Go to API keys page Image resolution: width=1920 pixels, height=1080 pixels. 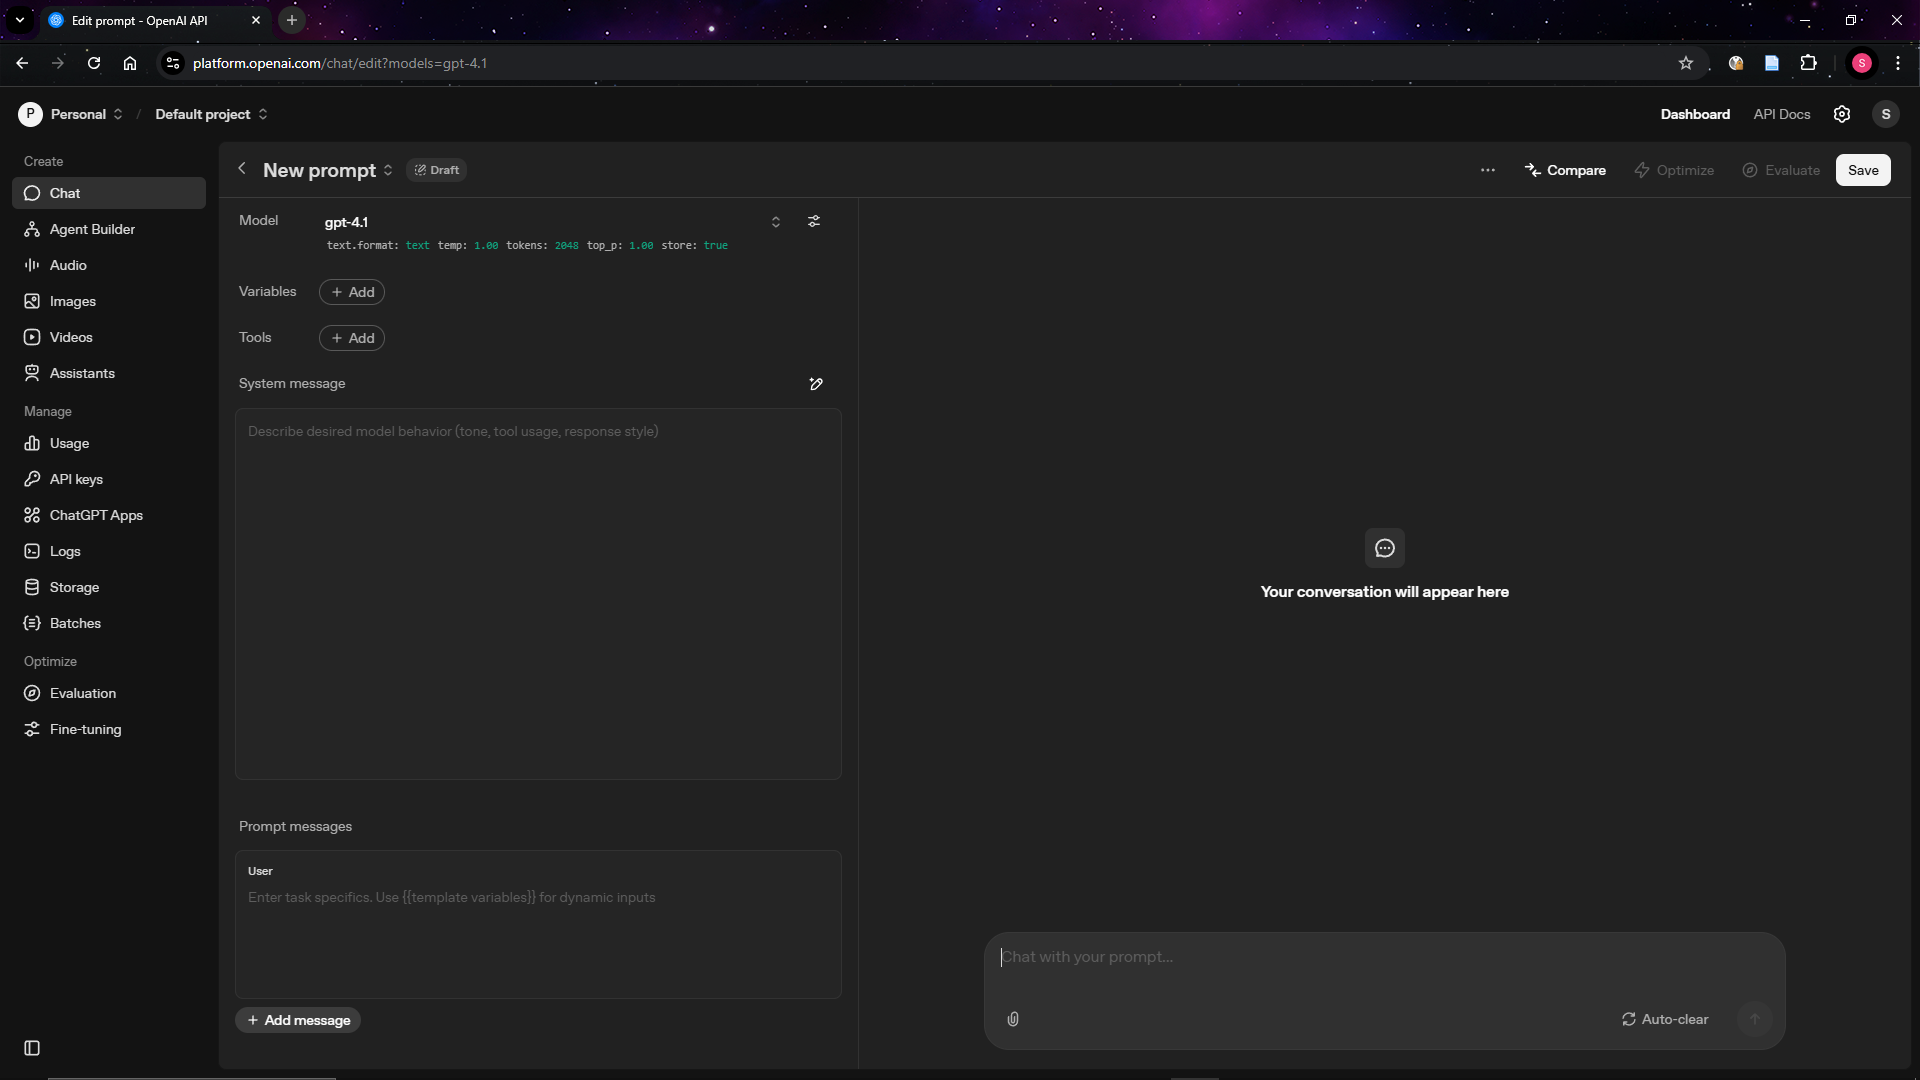(x=76, y=479)
